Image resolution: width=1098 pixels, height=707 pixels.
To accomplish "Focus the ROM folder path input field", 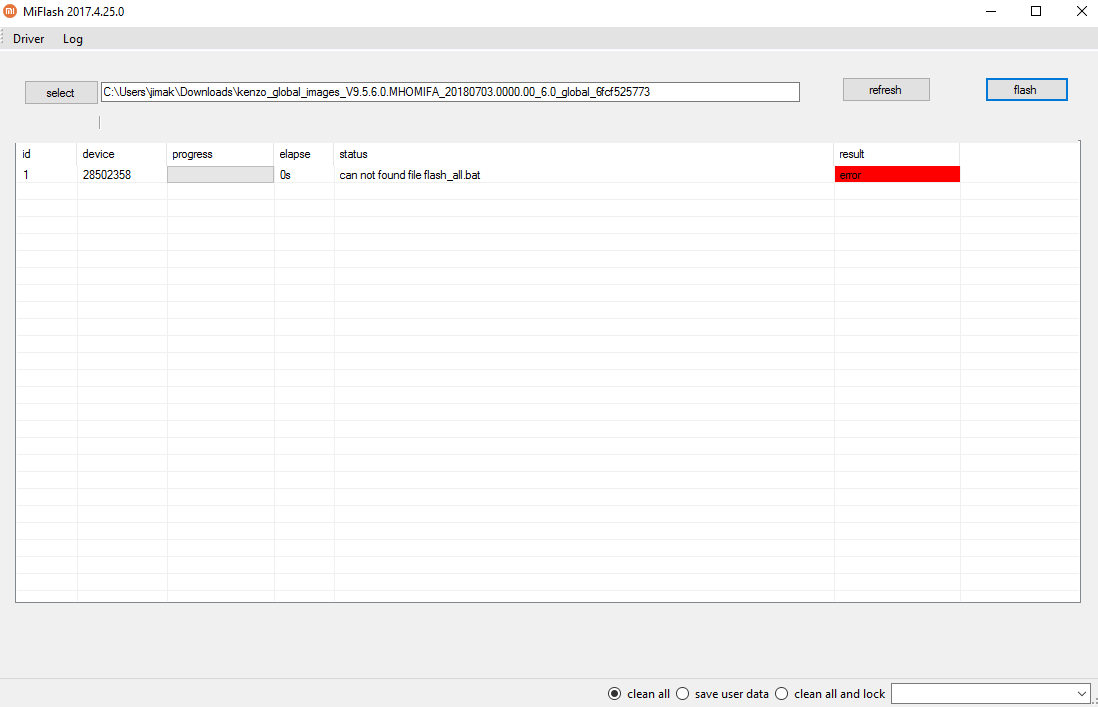I will (450, 92).
